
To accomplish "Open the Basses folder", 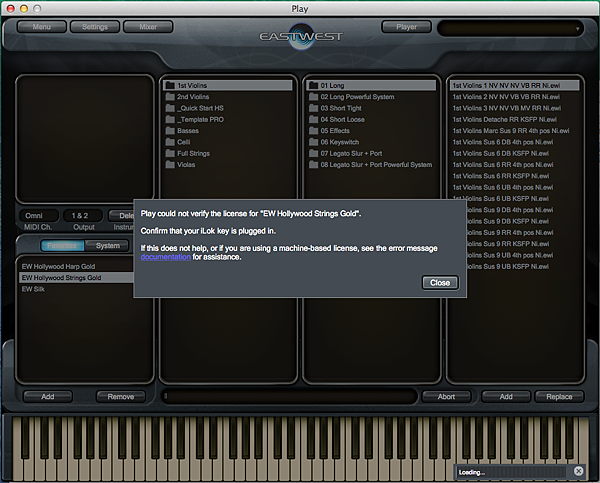I will point(228,131).
